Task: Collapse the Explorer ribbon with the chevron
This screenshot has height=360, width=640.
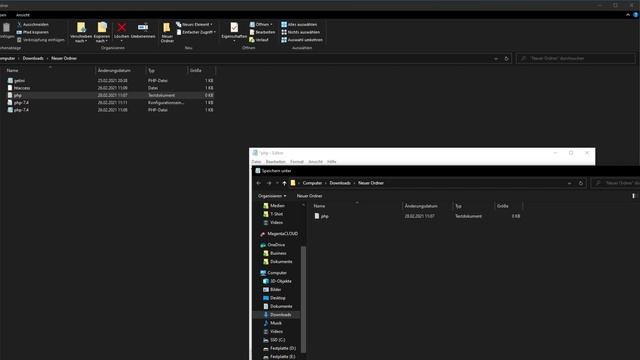Action: pos(628,15)
